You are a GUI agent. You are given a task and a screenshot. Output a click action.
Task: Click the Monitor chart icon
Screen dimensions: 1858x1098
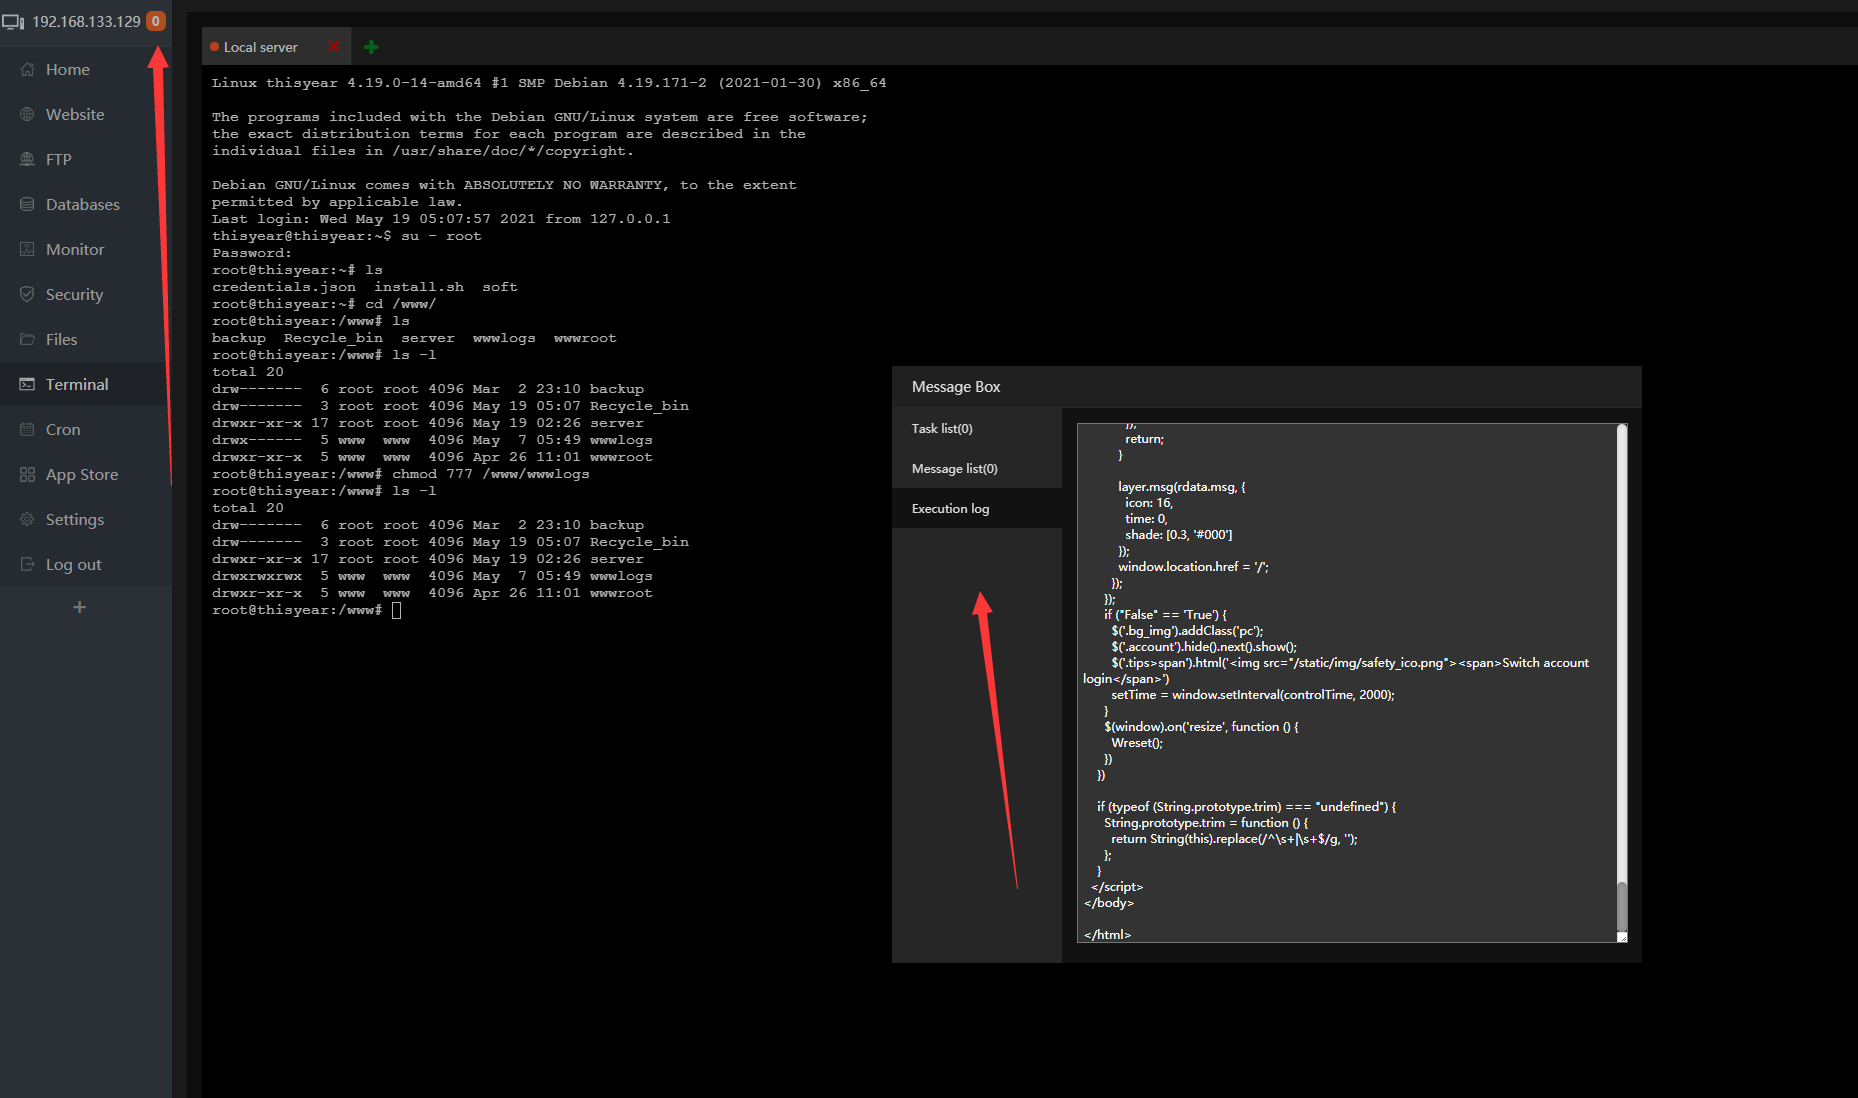pyautogui.click(x=27, y=250)
